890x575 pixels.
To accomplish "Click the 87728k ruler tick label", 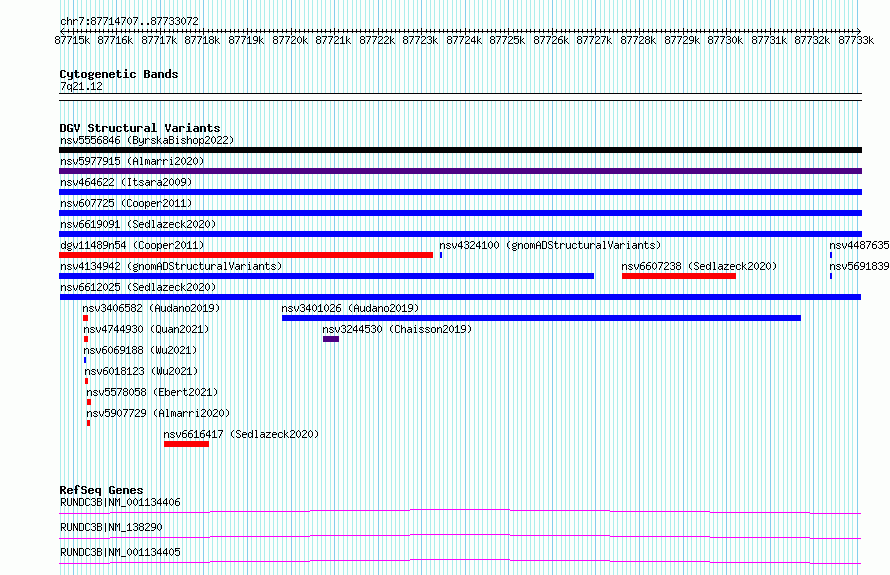I will point(638,40).
